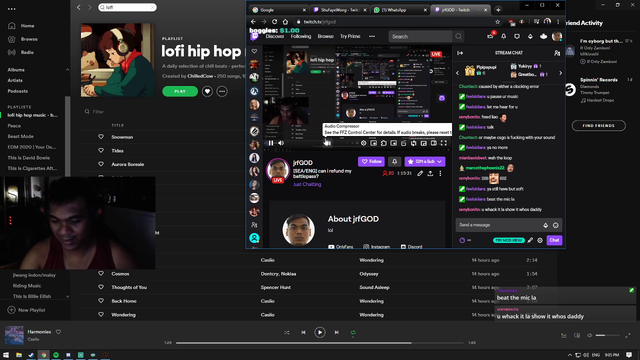Open the Browse menu in Twitch
640x360 pixels.
[x=325, y=36]
